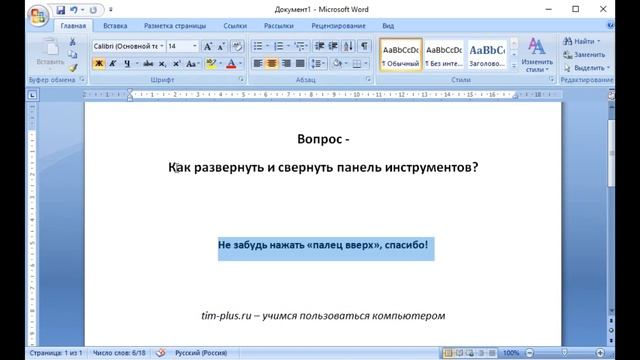Viewport: 640px width, 360px height.
Task: Open the Изменить стили menu
Action: pos(537,55)
